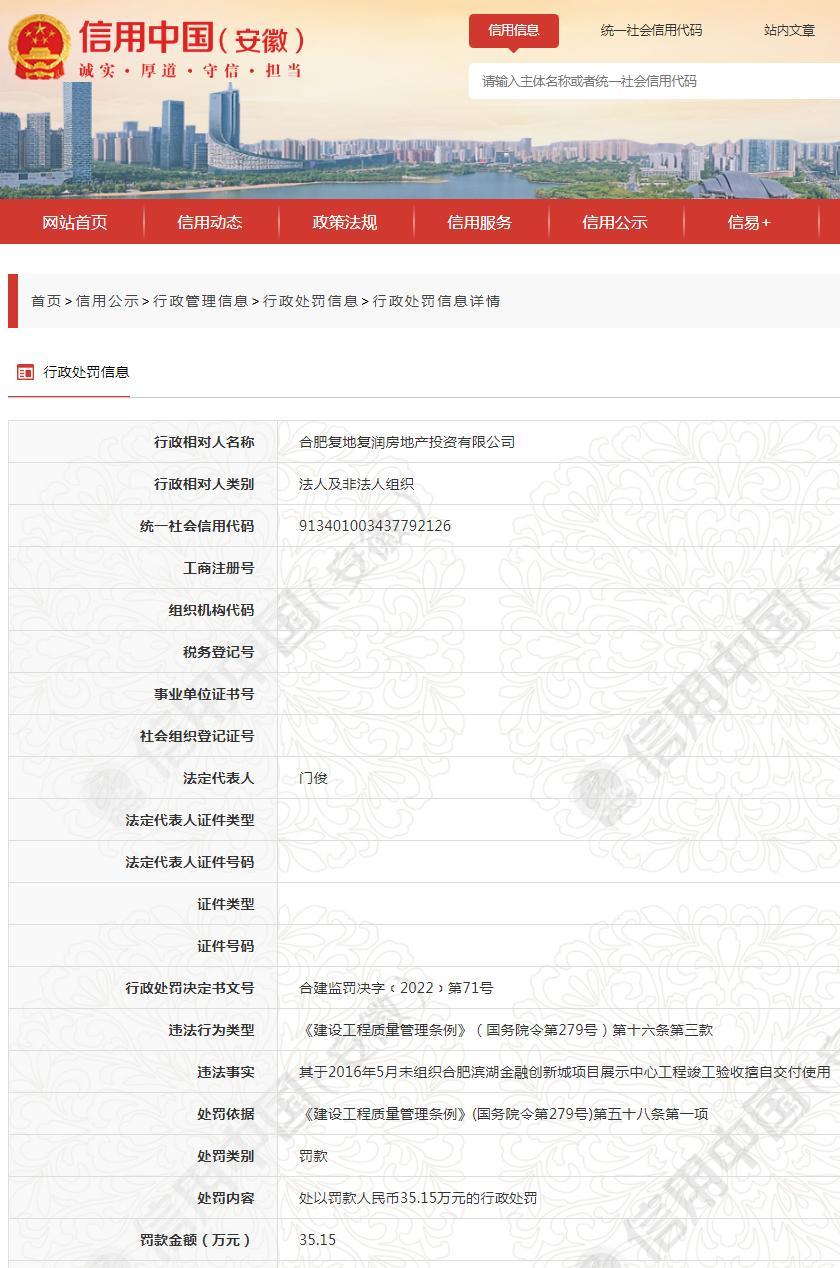840x1268 pixels.
Task: Open the 网站首页 navigation menu
Action: (x=75, y=222)
